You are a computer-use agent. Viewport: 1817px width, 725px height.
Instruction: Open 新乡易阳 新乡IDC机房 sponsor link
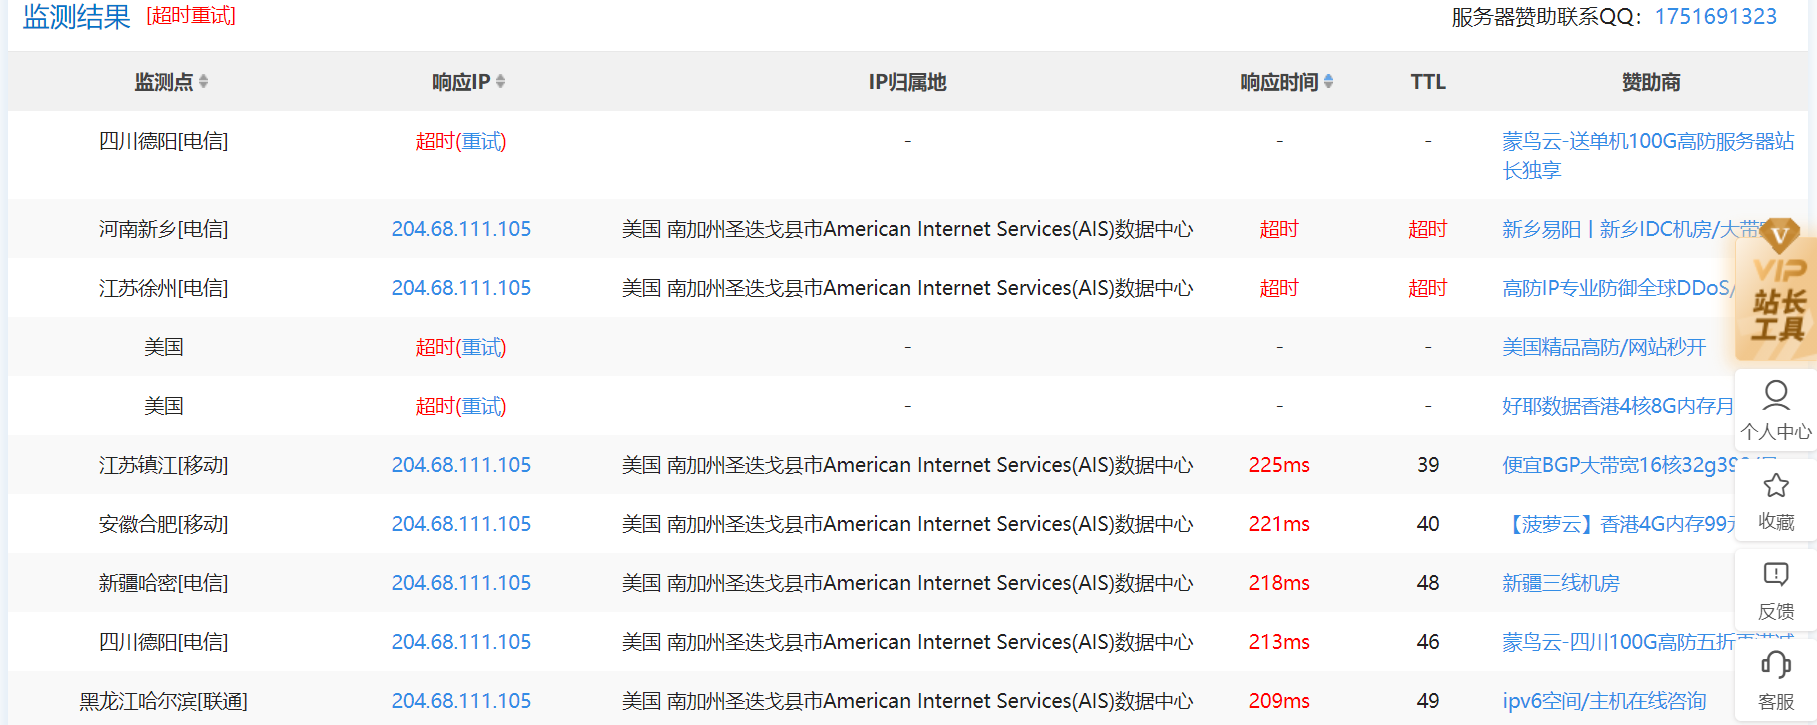(1628, 229)
